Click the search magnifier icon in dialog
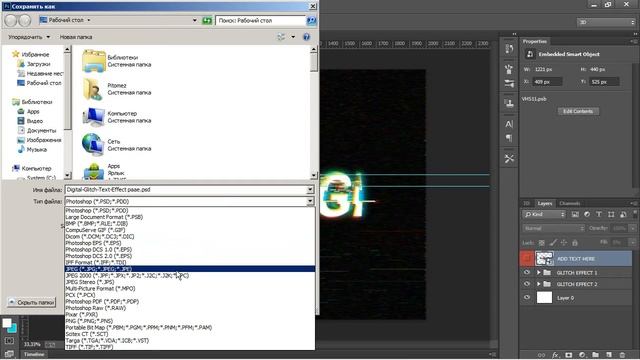The image size is (640, 360). click(x=311, y=20)
